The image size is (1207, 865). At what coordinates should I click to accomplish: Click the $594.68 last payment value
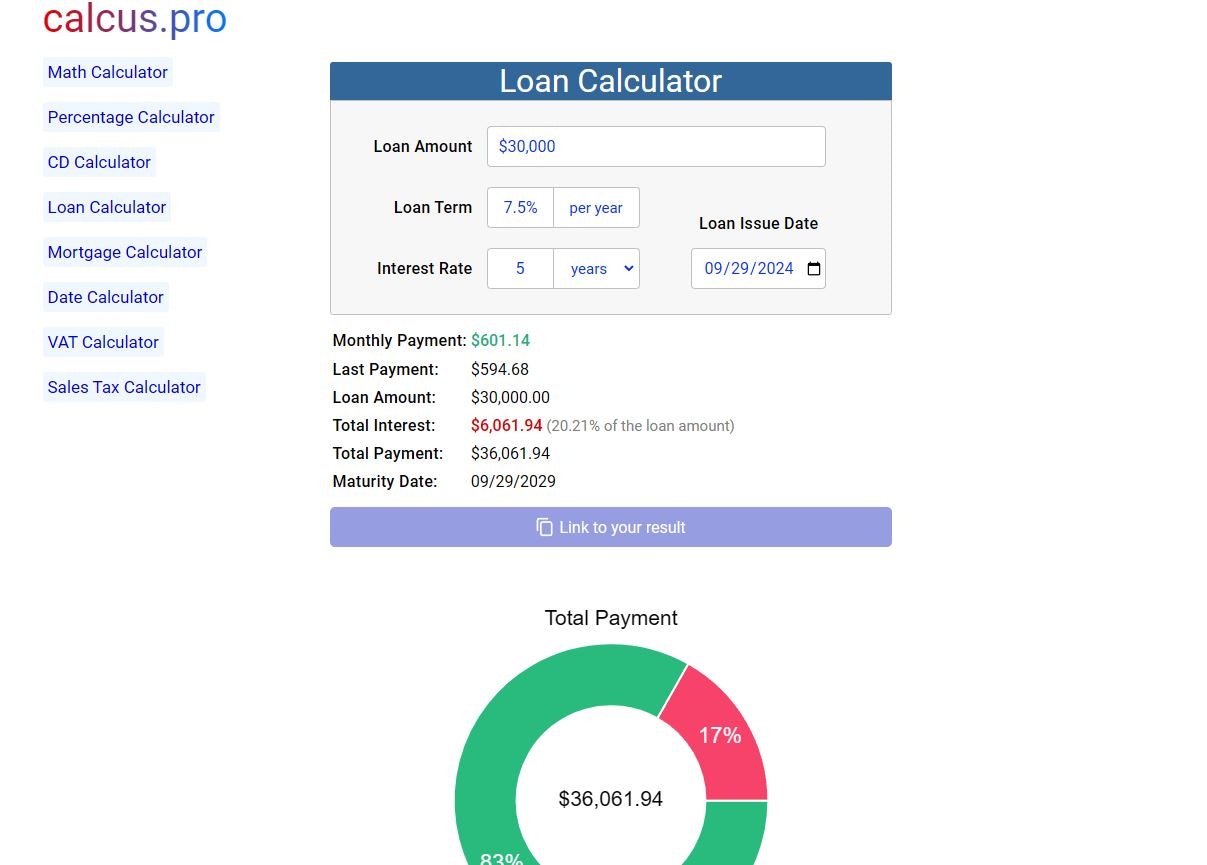coord(500,369)
